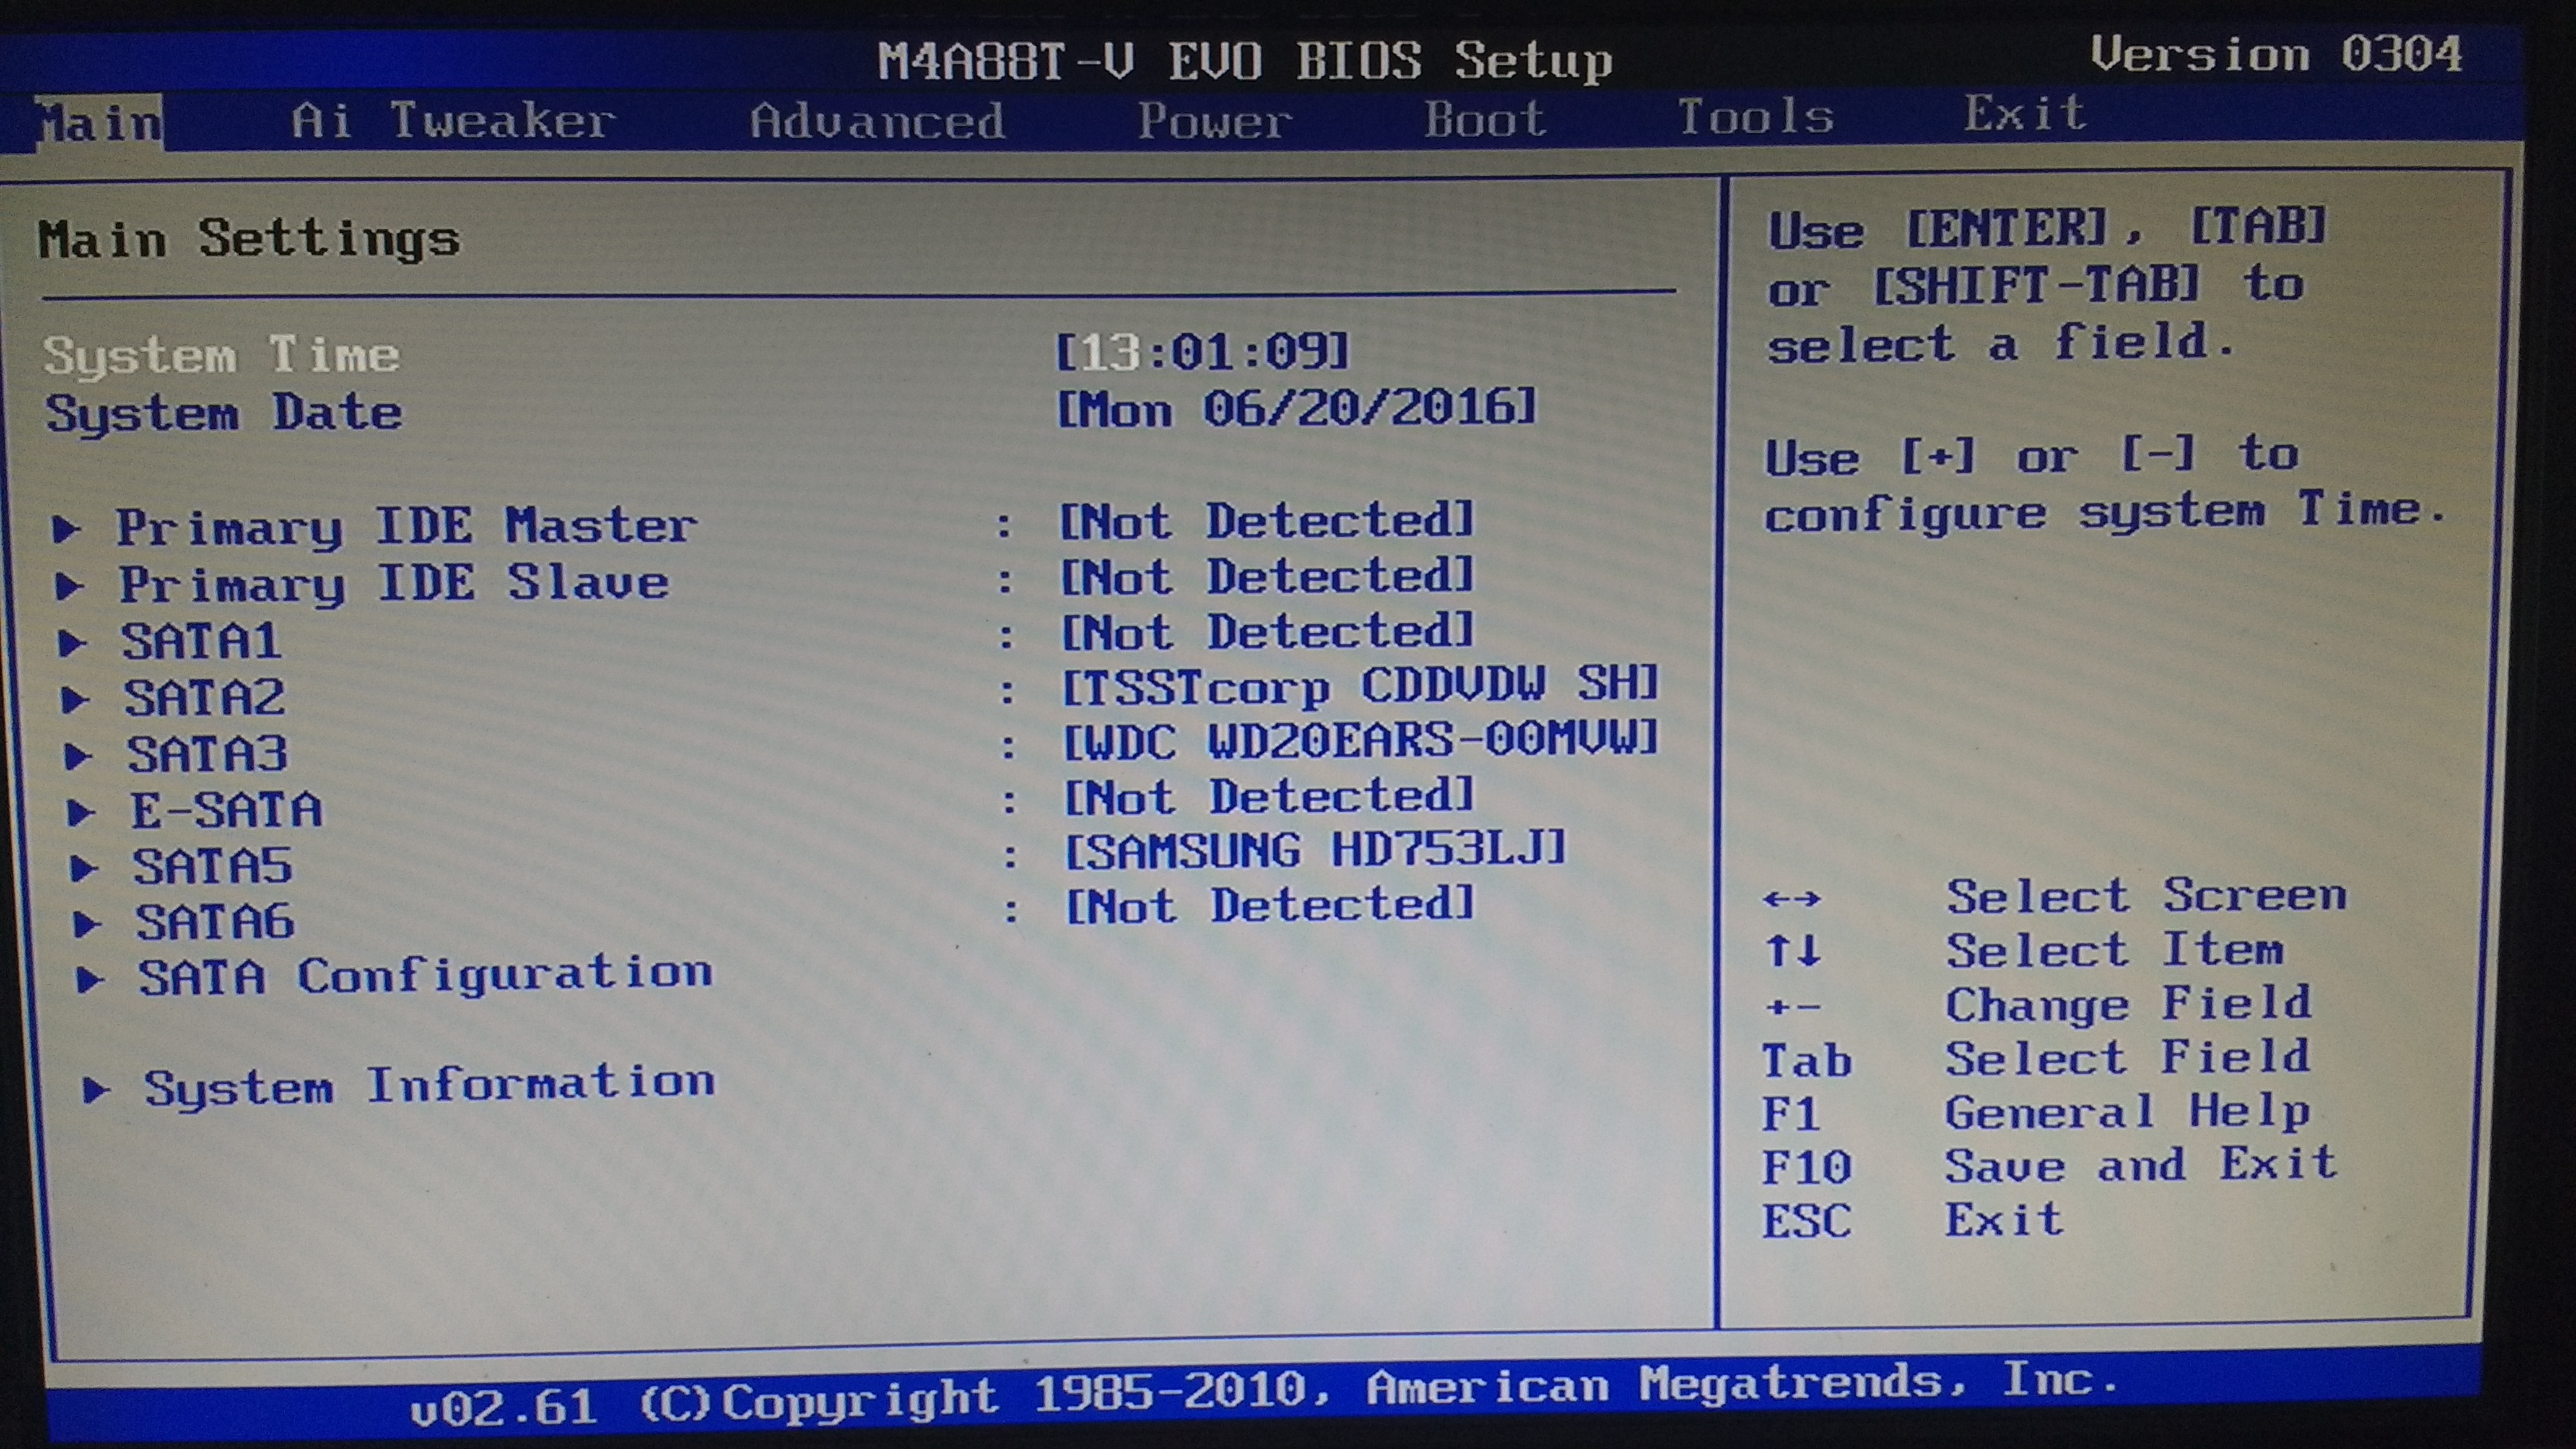Click the F10 key legend label
Screen dimensions: 2576x1449
1806,1168
